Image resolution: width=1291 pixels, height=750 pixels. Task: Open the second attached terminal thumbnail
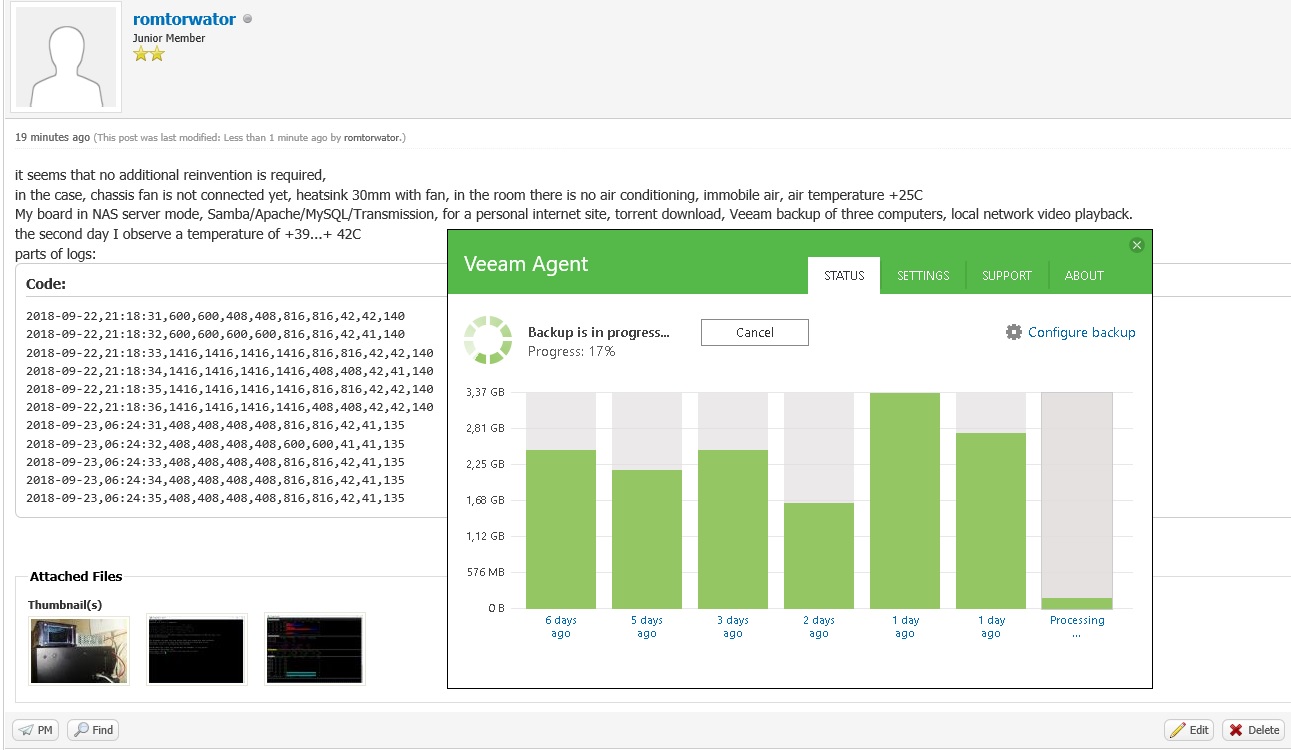(x=196, y=650)
